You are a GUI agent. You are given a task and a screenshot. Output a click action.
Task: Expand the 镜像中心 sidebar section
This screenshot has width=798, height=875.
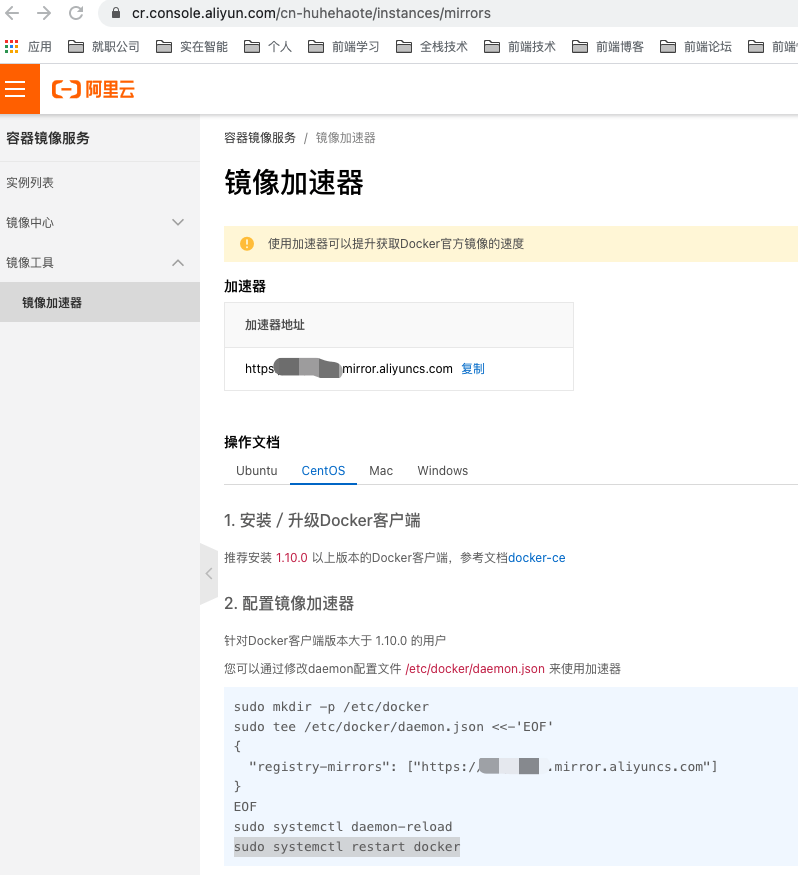[99, 223]
